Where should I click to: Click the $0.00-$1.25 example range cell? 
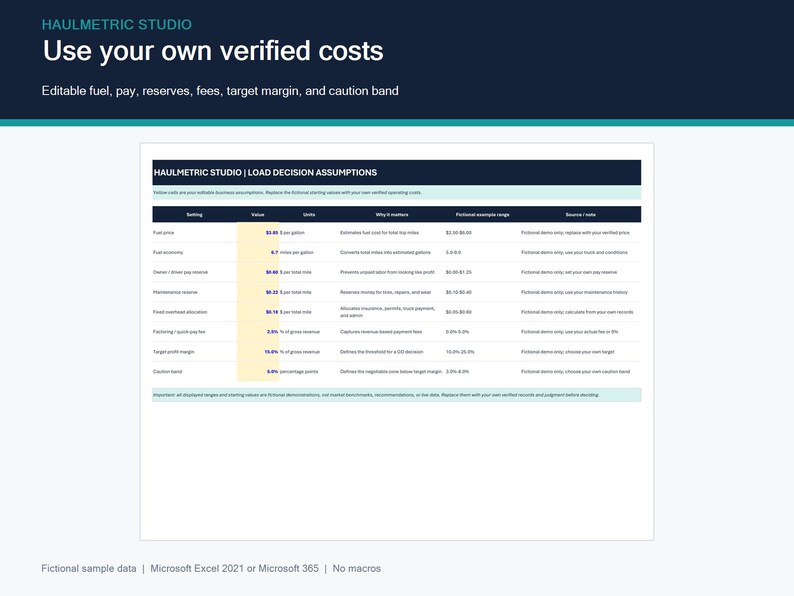click(459, 272)
